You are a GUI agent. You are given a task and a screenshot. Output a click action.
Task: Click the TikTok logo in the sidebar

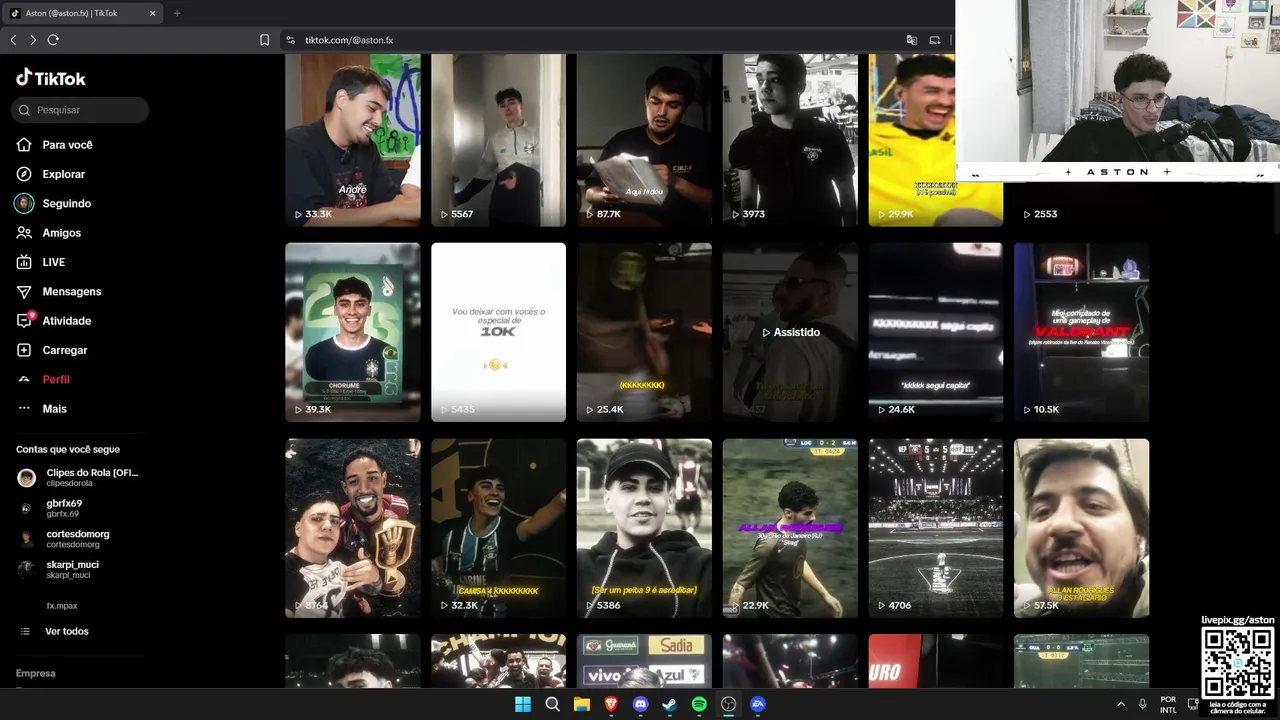coord(51,78)
